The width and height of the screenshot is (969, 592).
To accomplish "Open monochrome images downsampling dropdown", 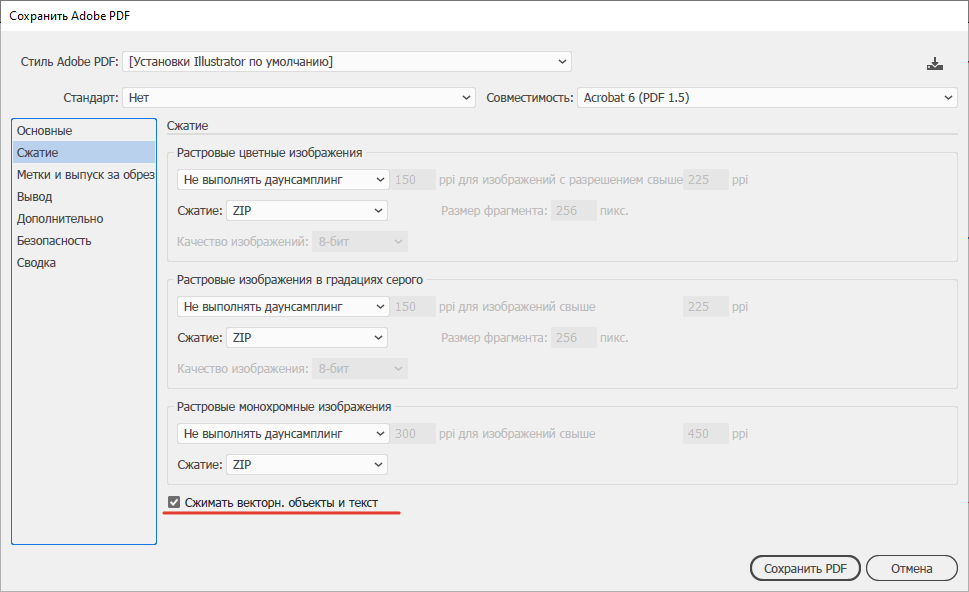I will (x=283, y=434).
